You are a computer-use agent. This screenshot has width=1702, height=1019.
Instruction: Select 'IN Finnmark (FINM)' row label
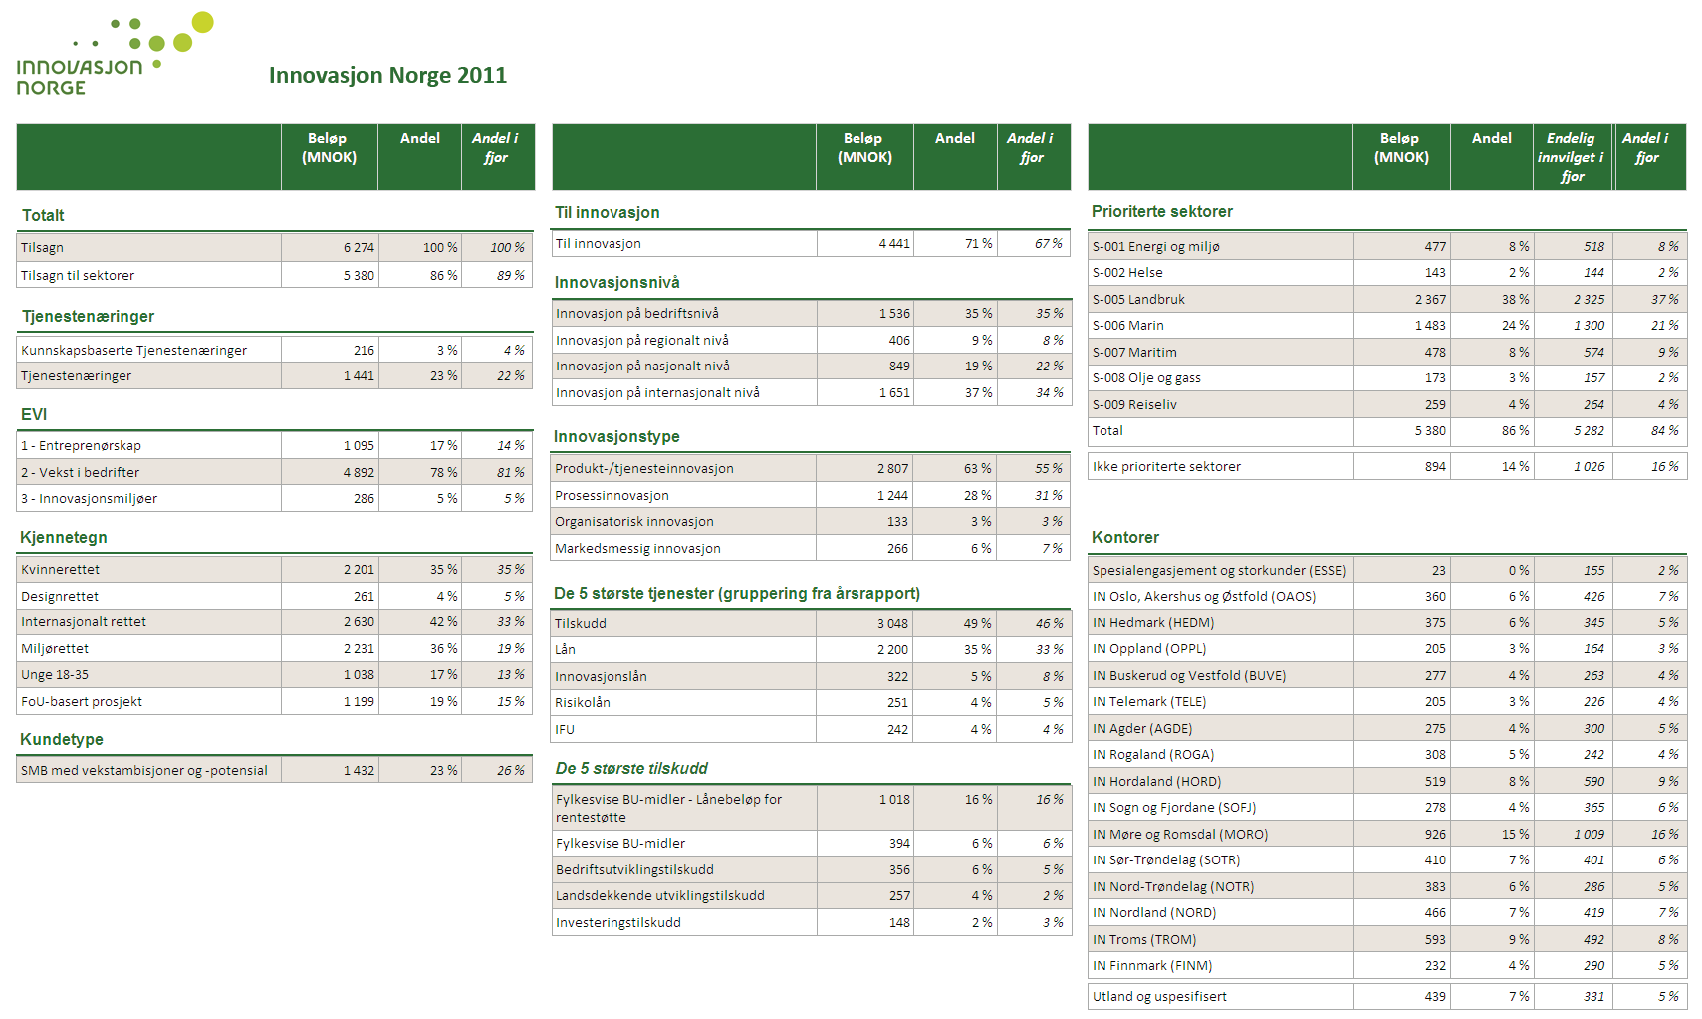[1152, 965]
